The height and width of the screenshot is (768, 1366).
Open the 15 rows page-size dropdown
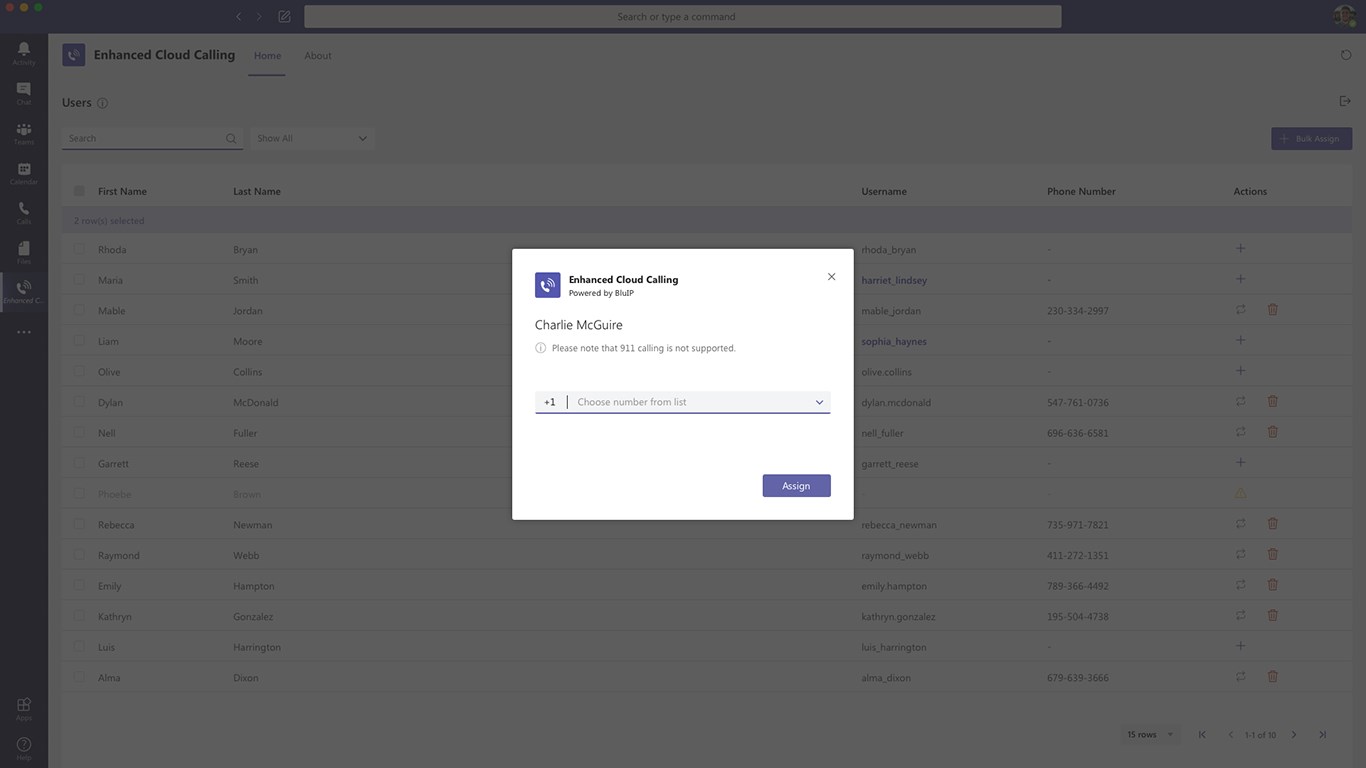1151,735
